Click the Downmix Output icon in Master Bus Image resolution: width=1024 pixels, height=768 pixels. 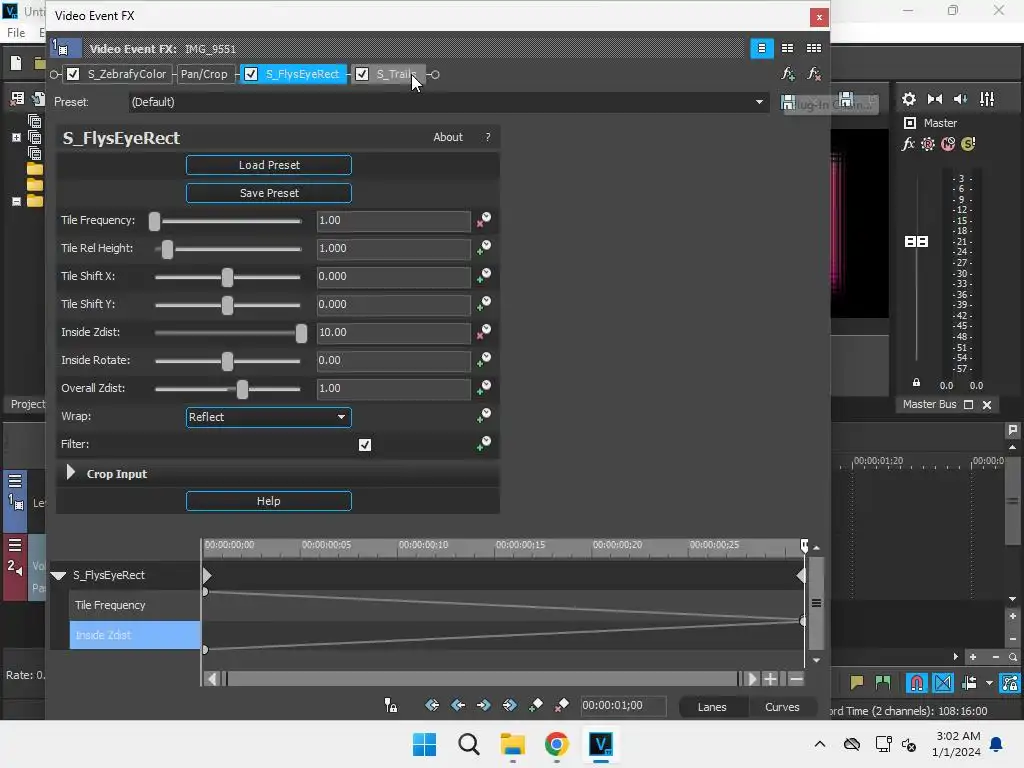point(935,99)
